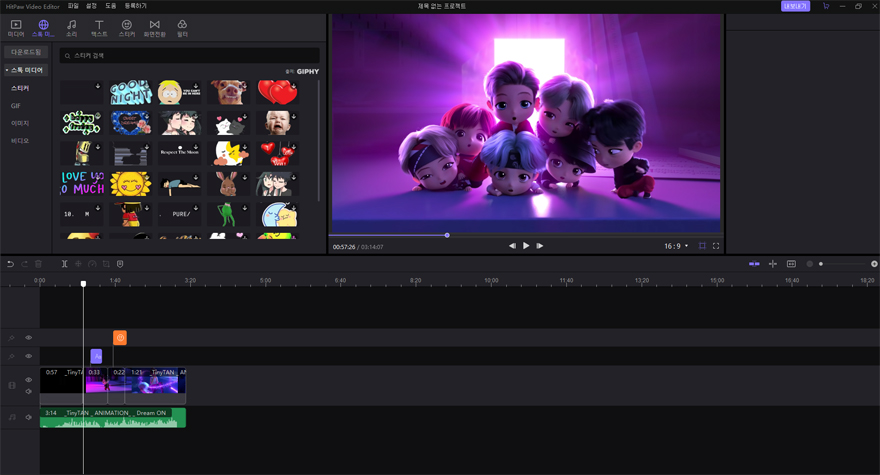Screen dimensions: 880x475
Task: Click the sticker panel vertical scrollbar
Action: (x=319, y=140)
